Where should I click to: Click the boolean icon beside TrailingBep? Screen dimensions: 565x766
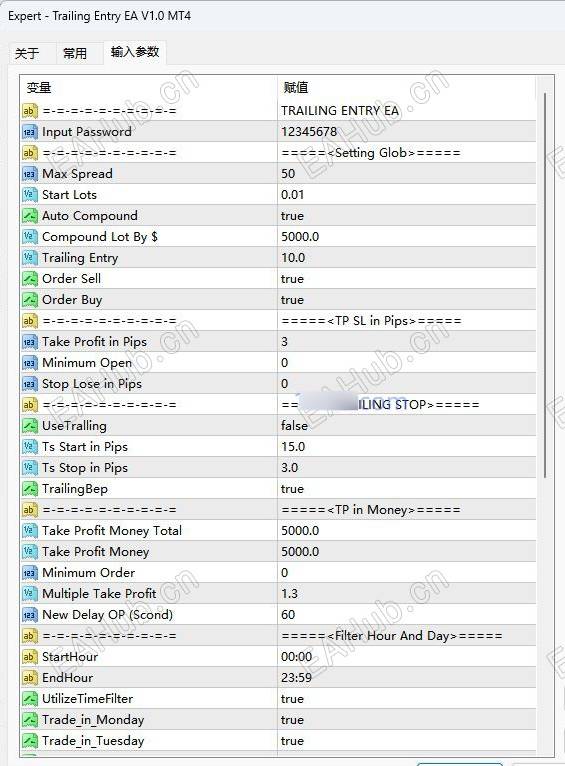(x=30, y=489)
